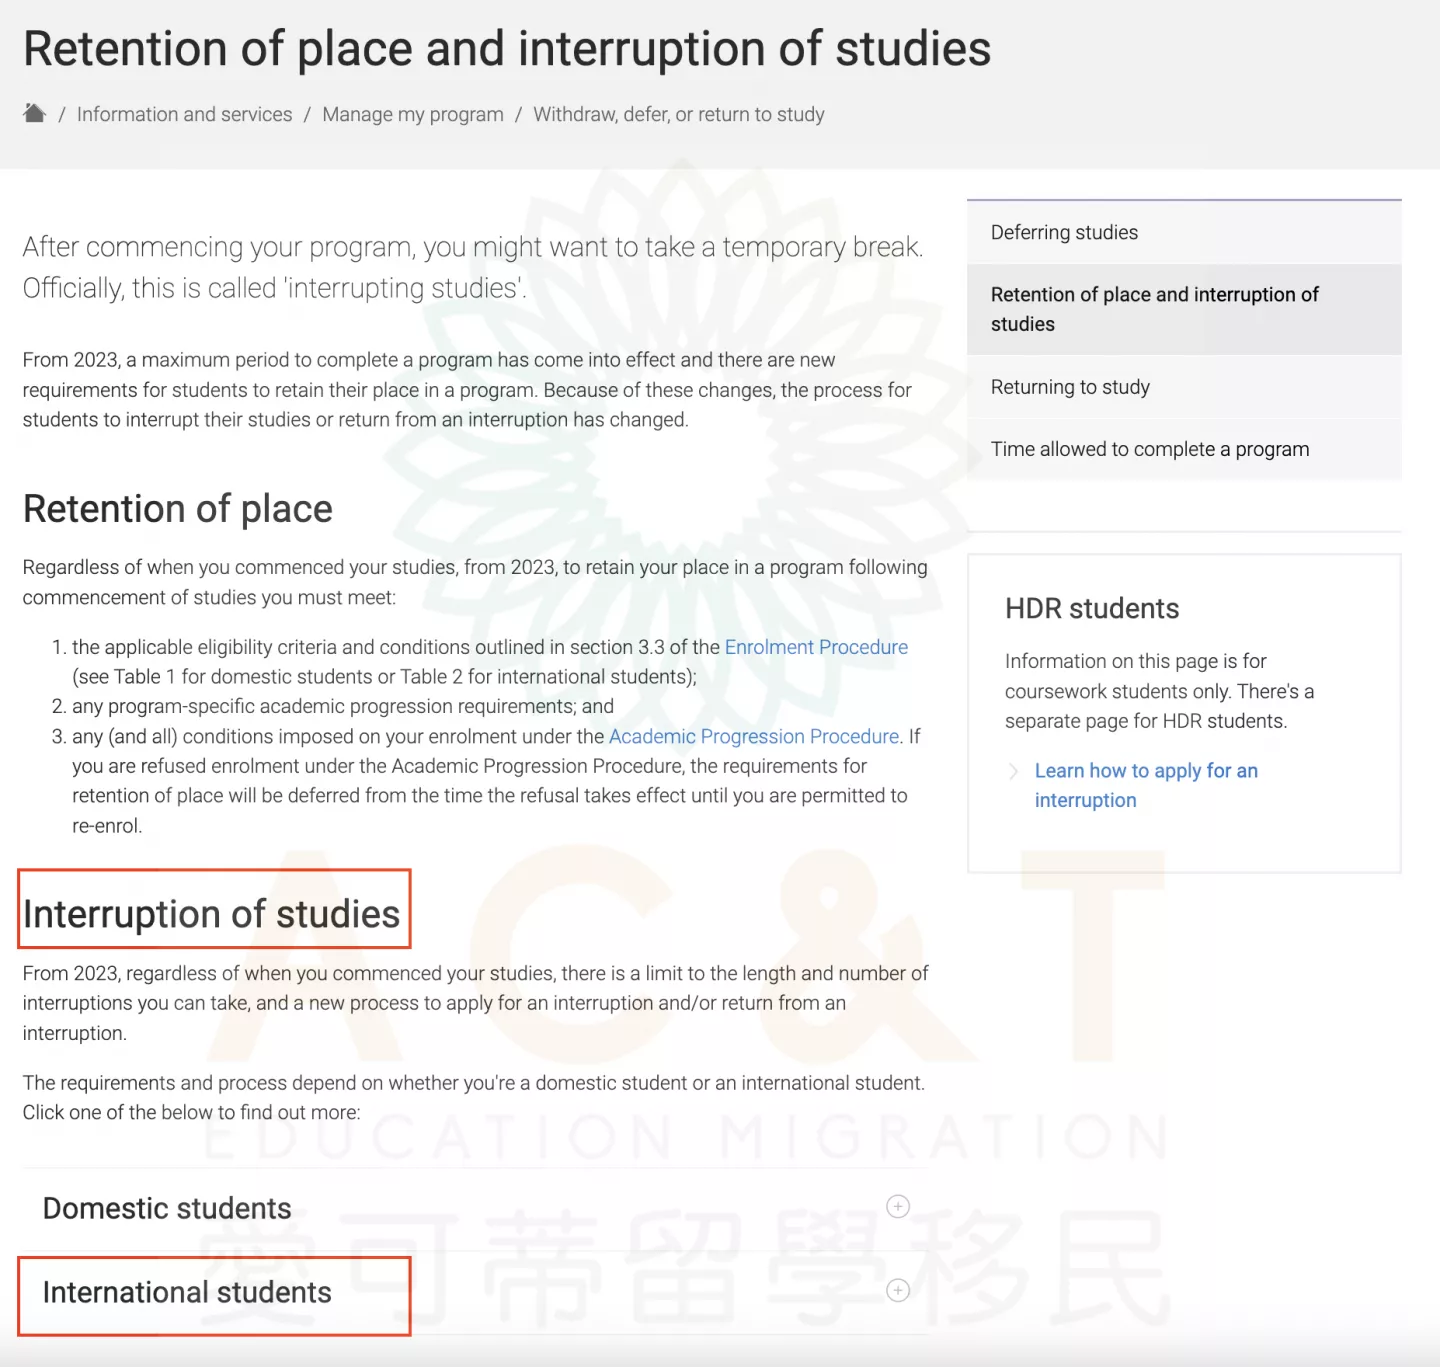Click chevron beside Learn how to apply link
The height and width of the screenshot is (1367, 1440).
[x=1013, y=771]
